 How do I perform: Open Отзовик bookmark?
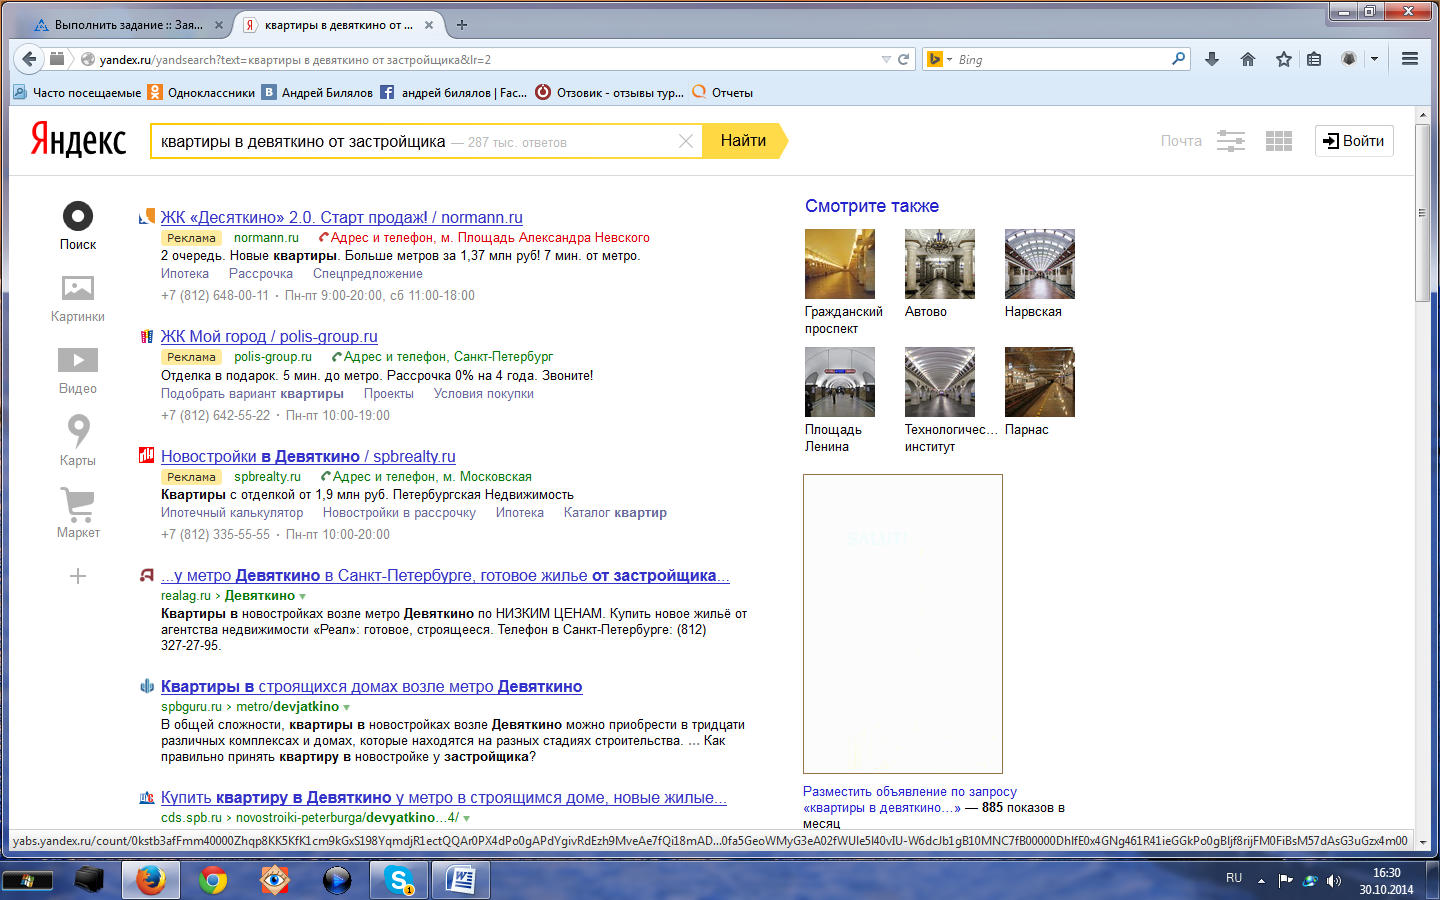coord(610,92)
